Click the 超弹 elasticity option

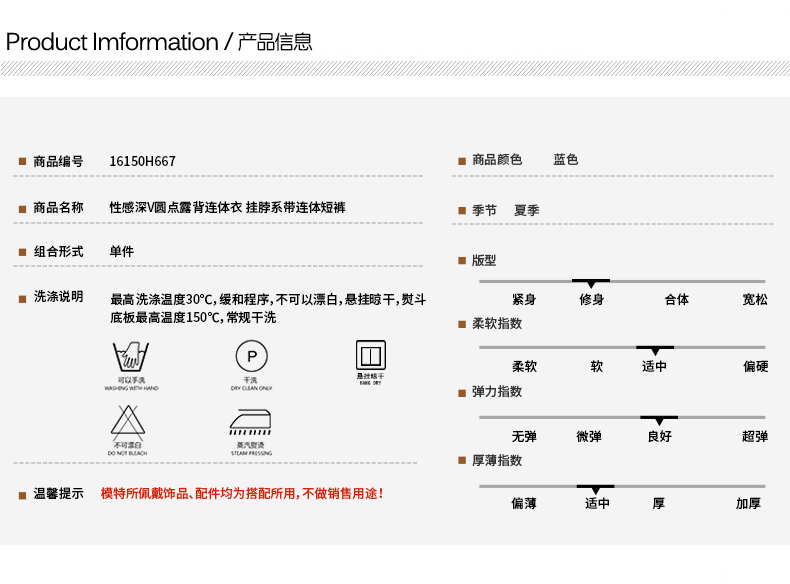(x=755, y=436)
